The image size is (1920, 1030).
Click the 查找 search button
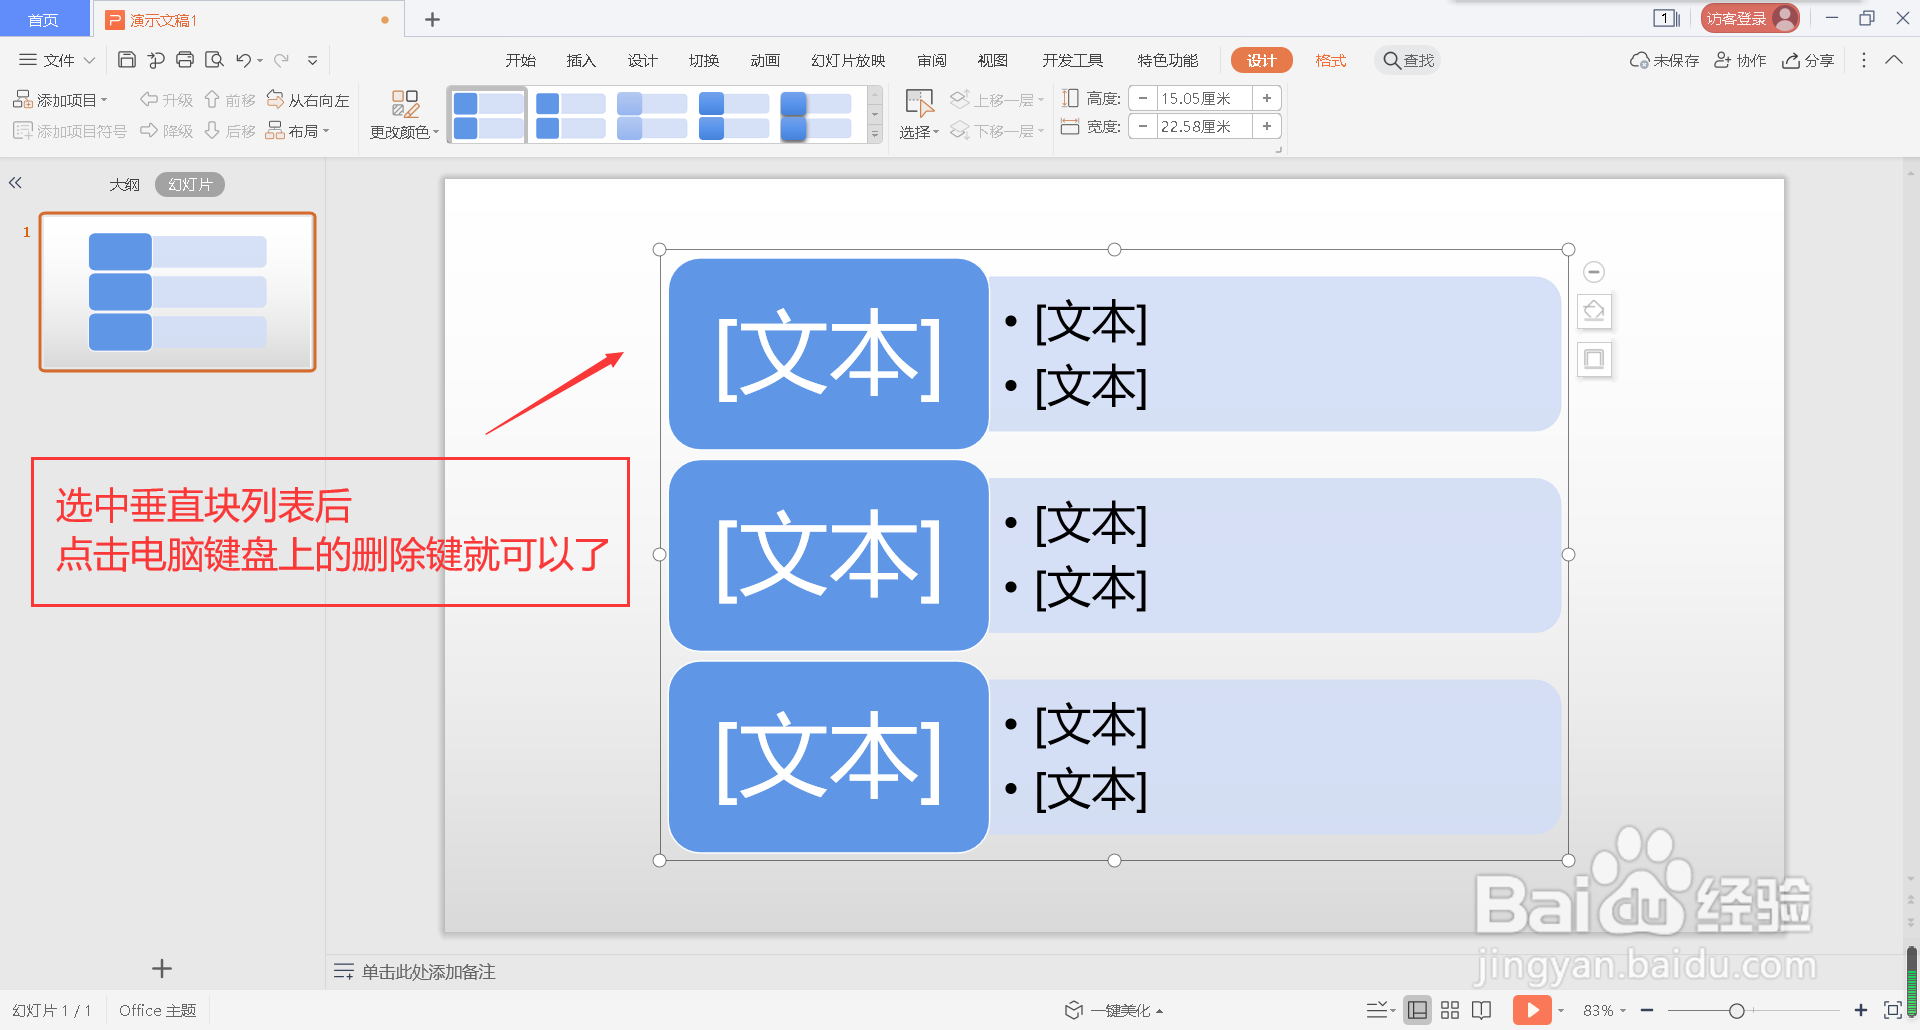(1408, 60)
